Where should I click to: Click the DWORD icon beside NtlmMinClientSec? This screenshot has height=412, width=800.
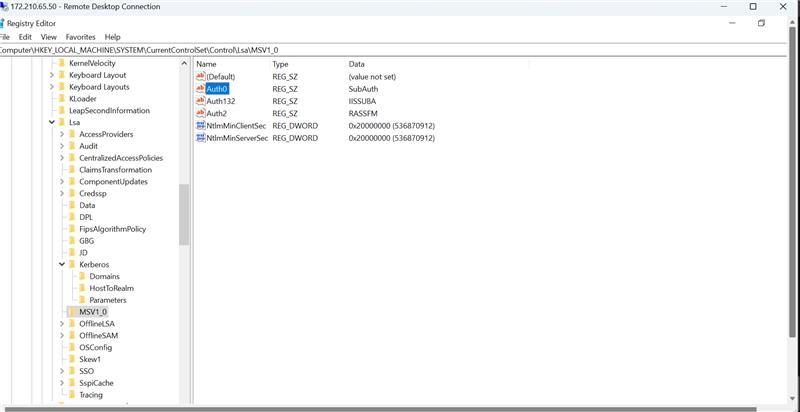201,125
